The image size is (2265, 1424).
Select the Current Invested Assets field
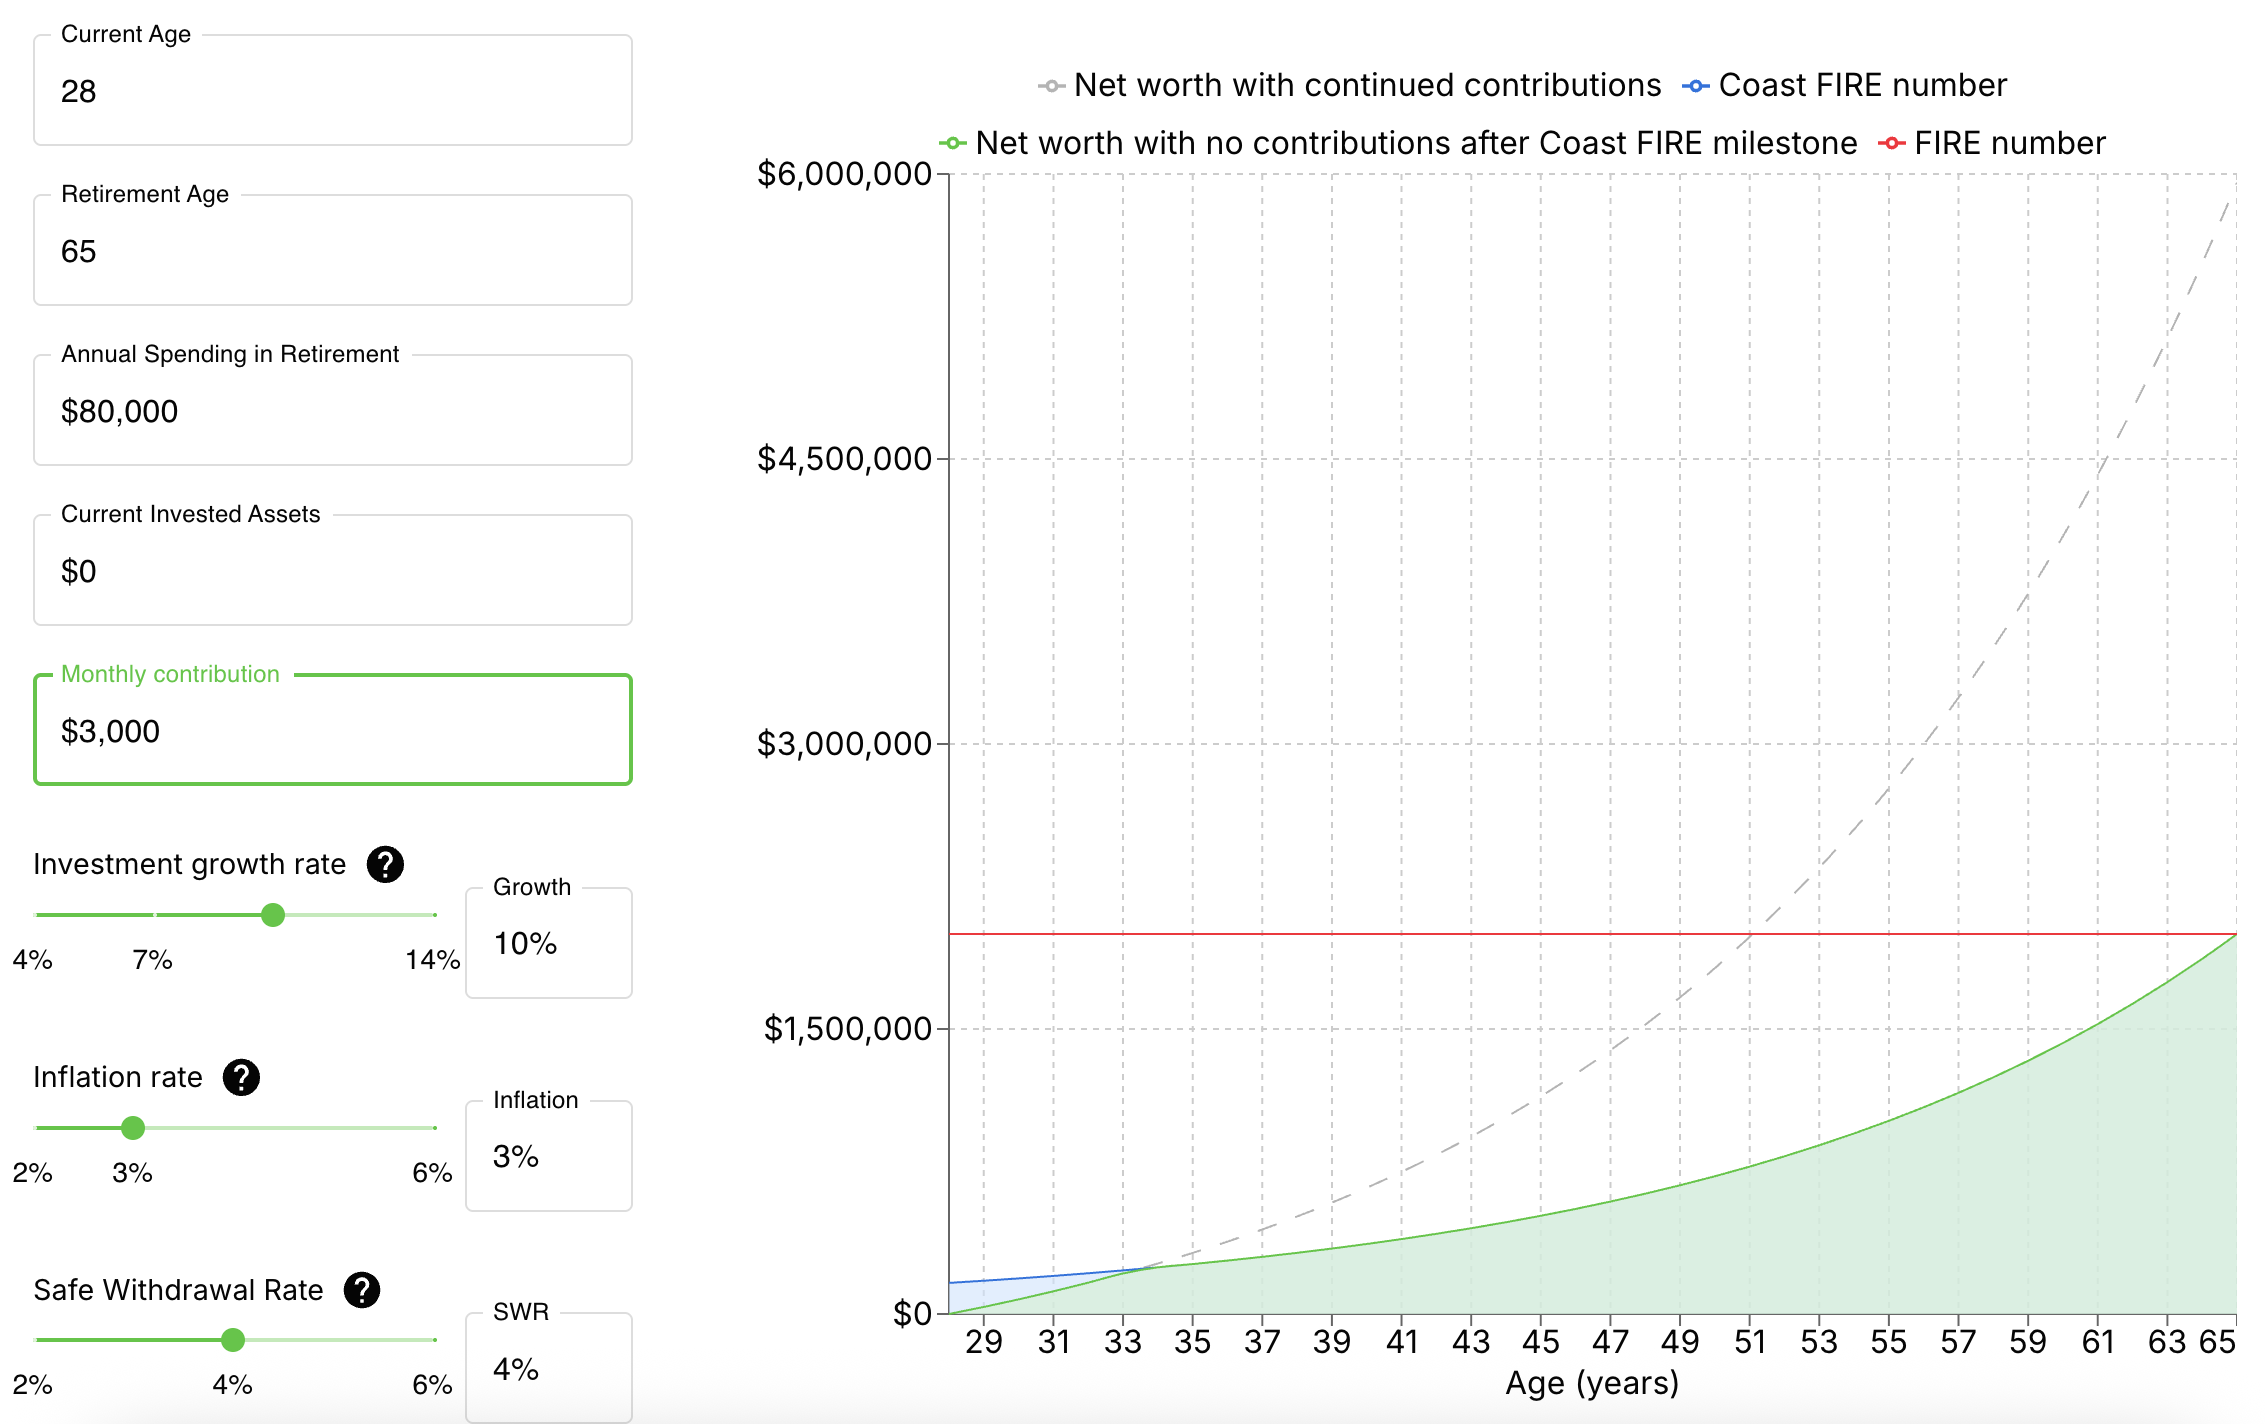pos(332,572)
